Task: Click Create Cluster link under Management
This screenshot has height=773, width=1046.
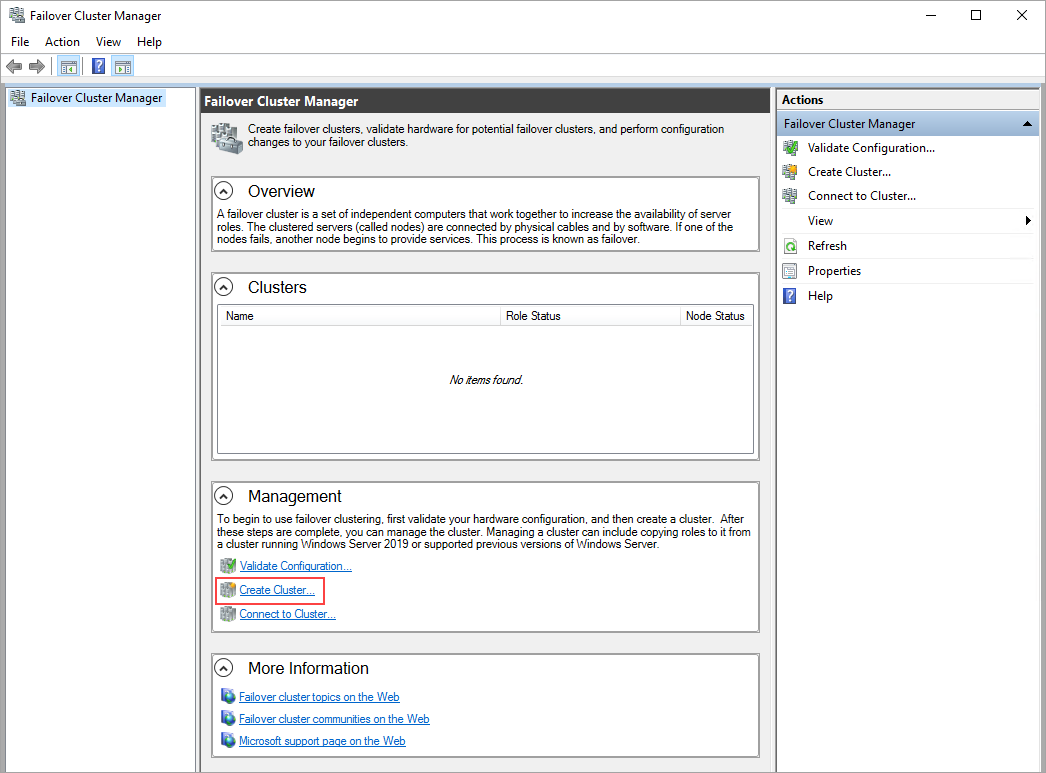Action: (x=277, y=590)
